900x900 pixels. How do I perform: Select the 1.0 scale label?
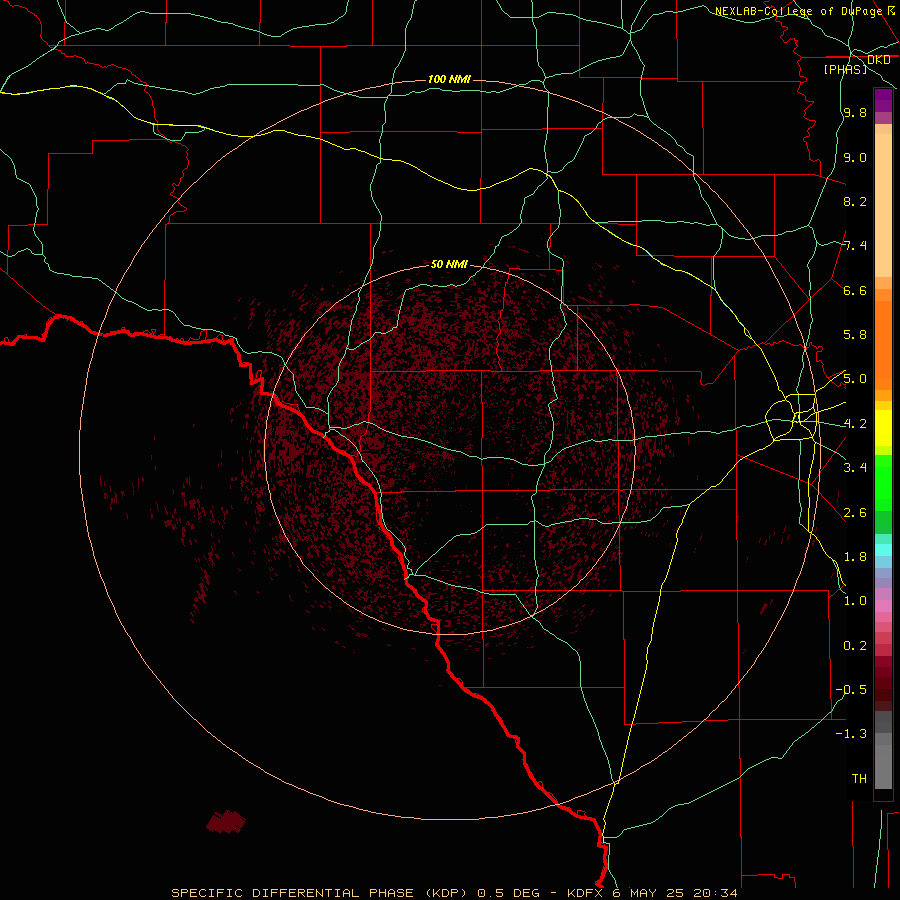pyautogui.click(x=855, y=601)
